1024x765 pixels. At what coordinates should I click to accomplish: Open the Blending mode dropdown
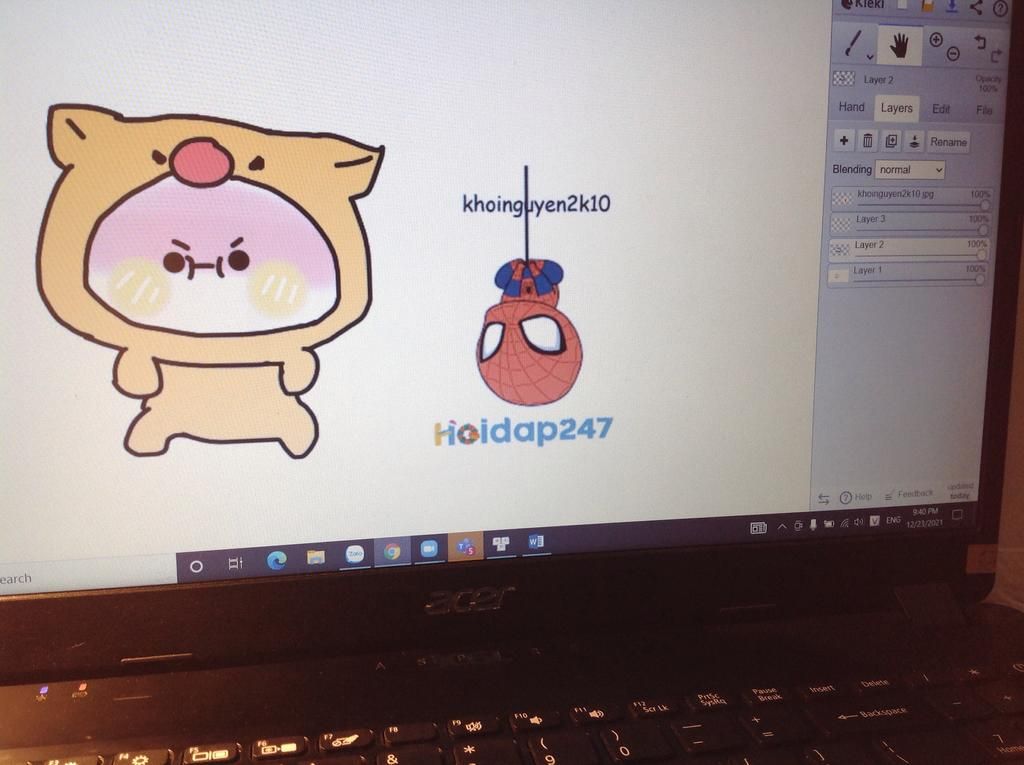pos(910,170)
